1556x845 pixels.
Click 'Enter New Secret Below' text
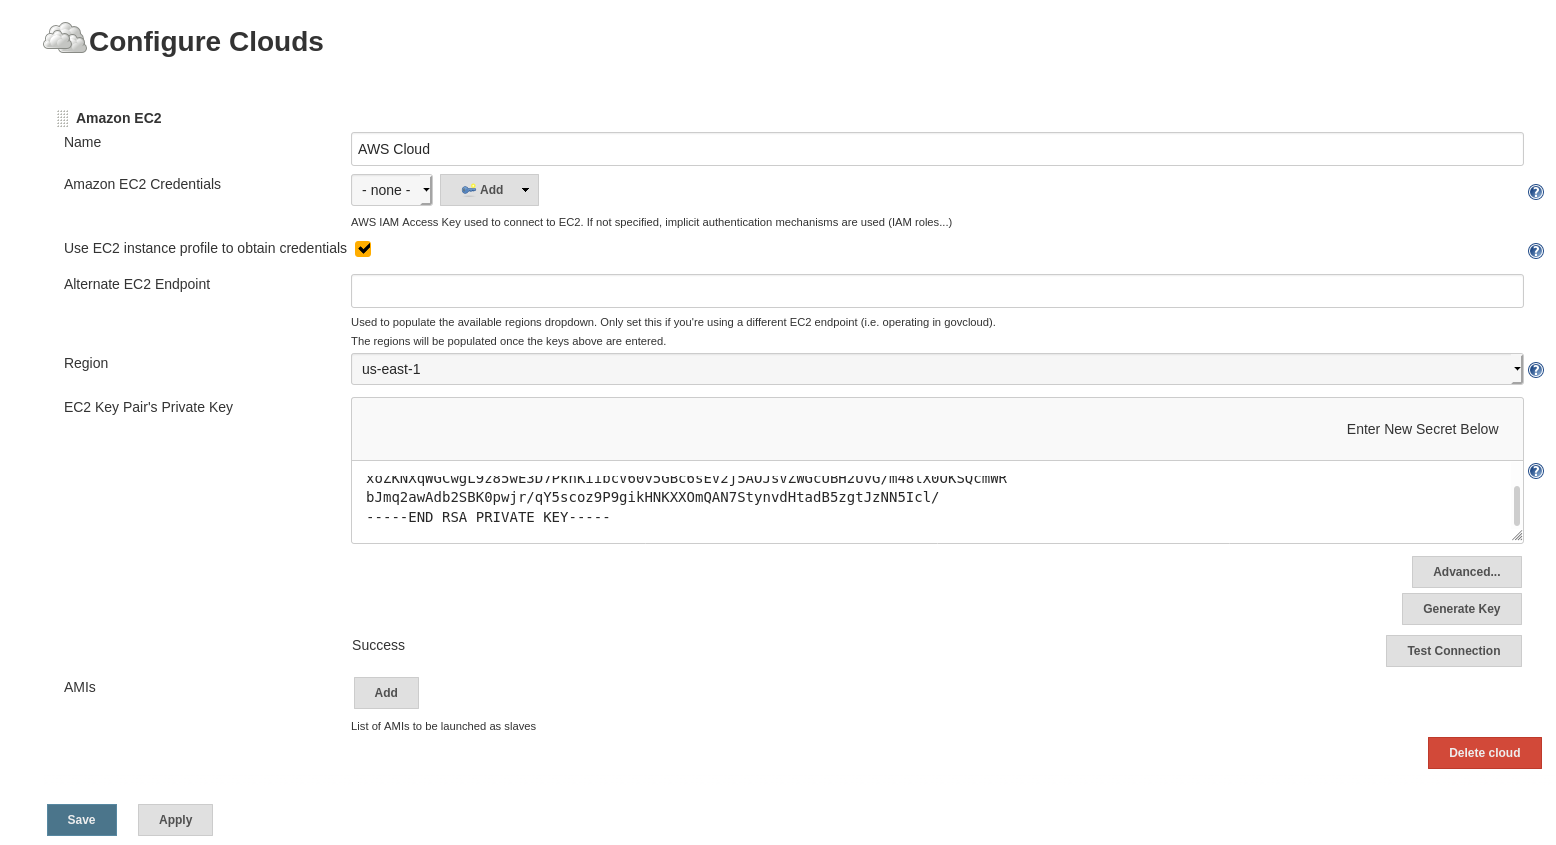[x=1422, y=429]
